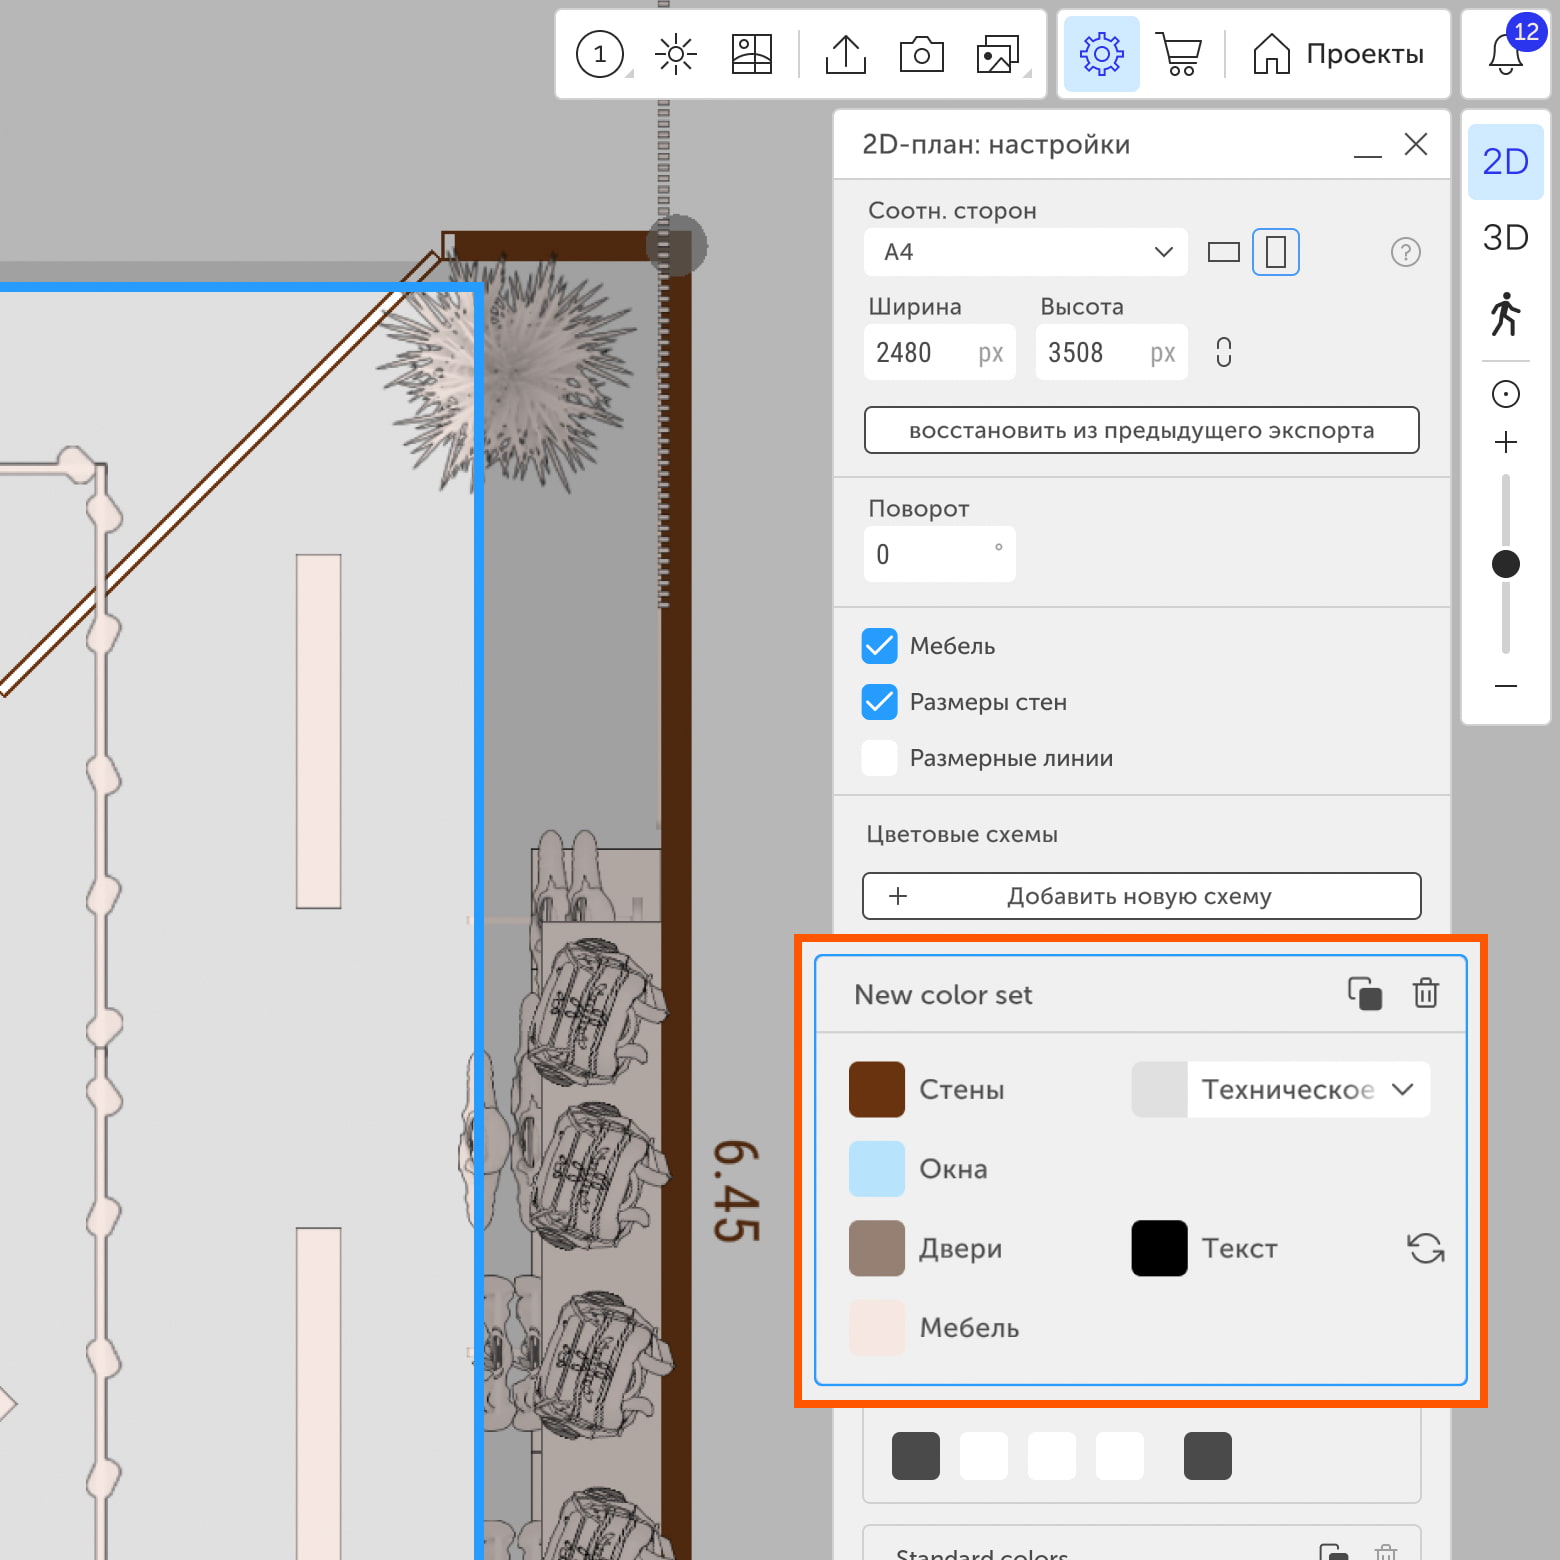This screenshot has width=1560, height=1560.
Task: Switch to 3D view tab
Action: point(1505,238)
